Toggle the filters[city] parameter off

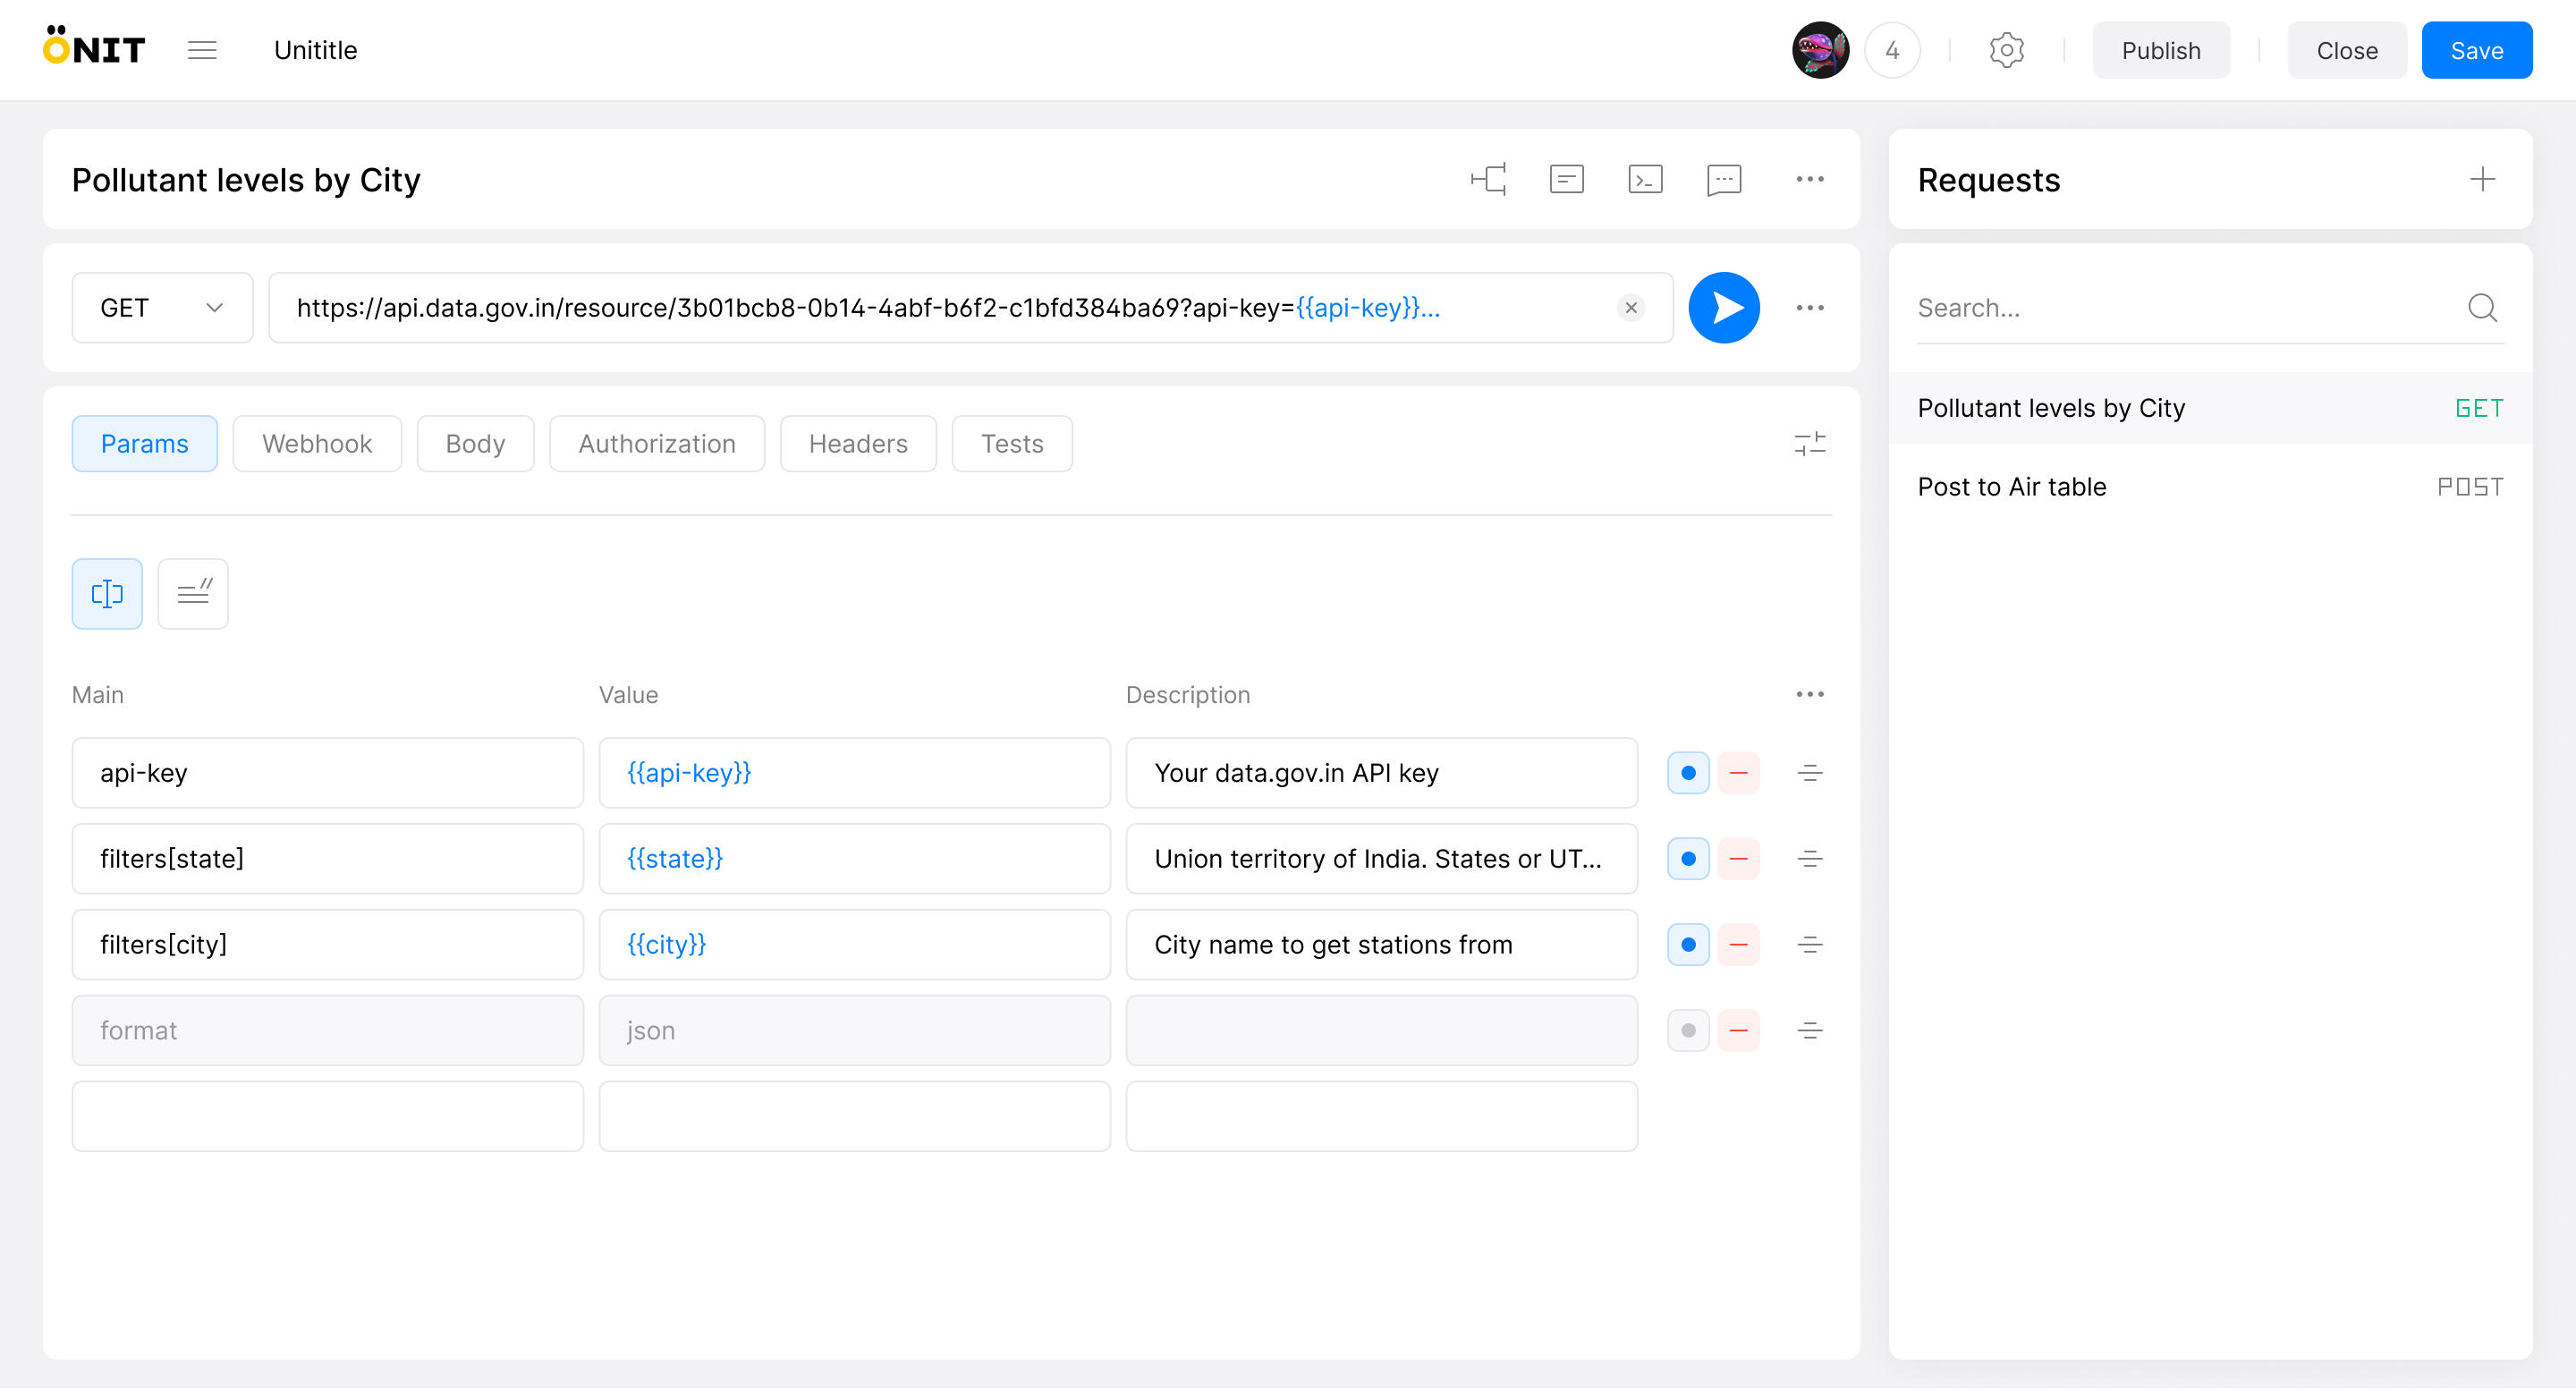(x=1688, y=945)
